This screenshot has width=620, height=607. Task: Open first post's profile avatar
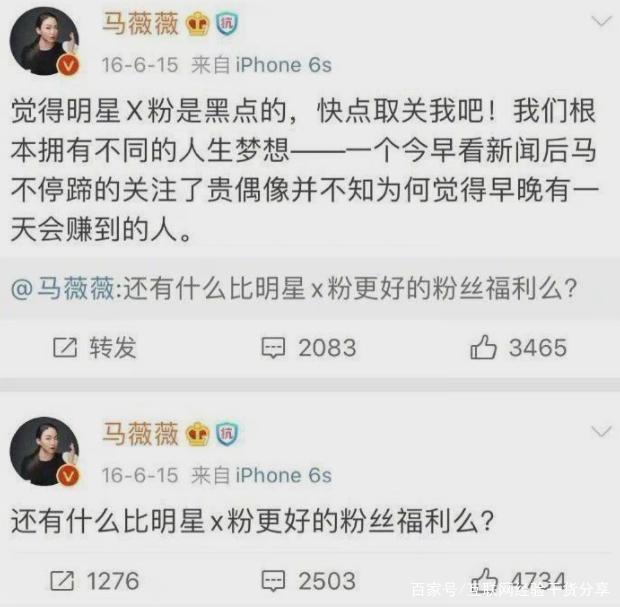44,41
